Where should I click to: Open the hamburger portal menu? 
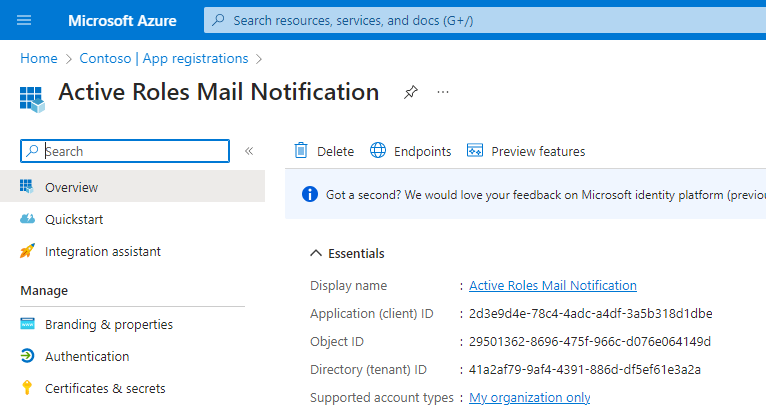click(24, 20)
